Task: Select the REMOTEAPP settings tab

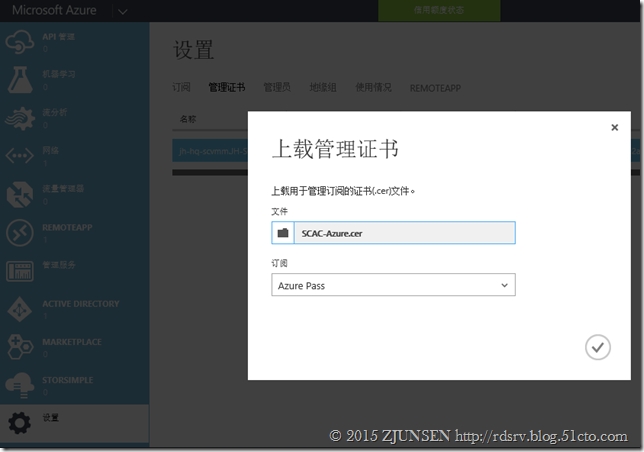Action: pos(435,88)
